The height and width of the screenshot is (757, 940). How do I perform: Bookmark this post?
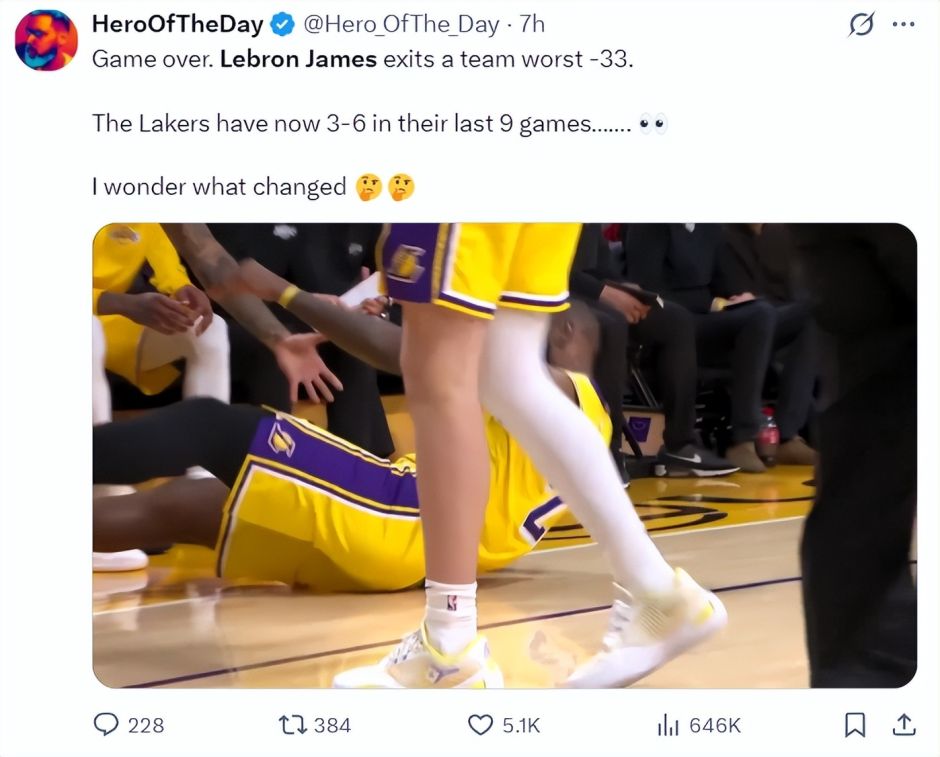coord(855,724)
